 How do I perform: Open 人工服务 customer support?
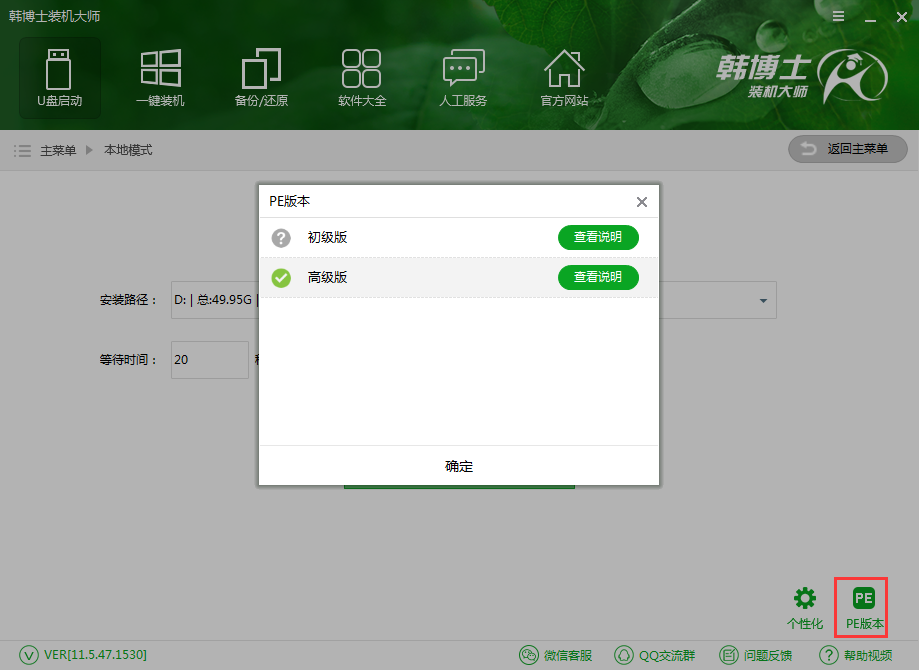click(x=462, y=78)
